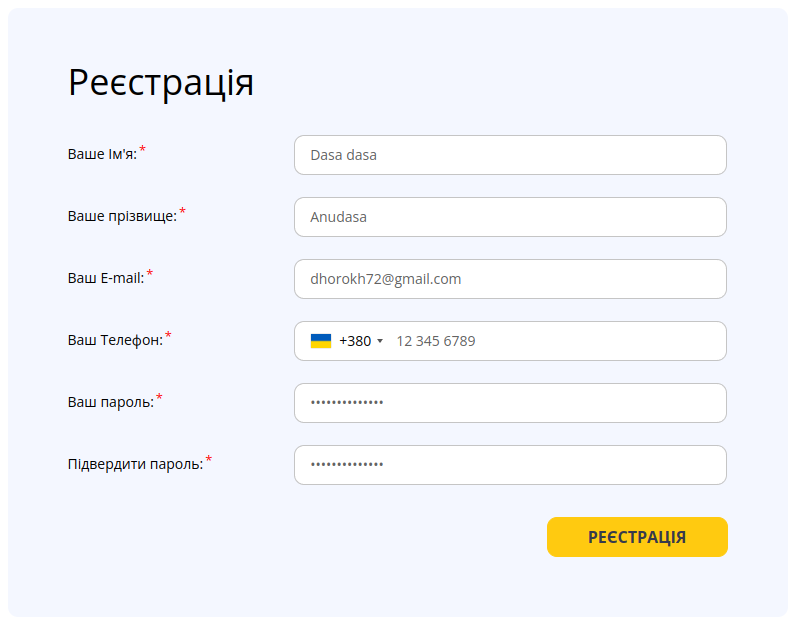Image resolution: width=795 pixels, height=626 pixels.
Task: Click the Ваш Телефон label
Action: coord(115,340)
